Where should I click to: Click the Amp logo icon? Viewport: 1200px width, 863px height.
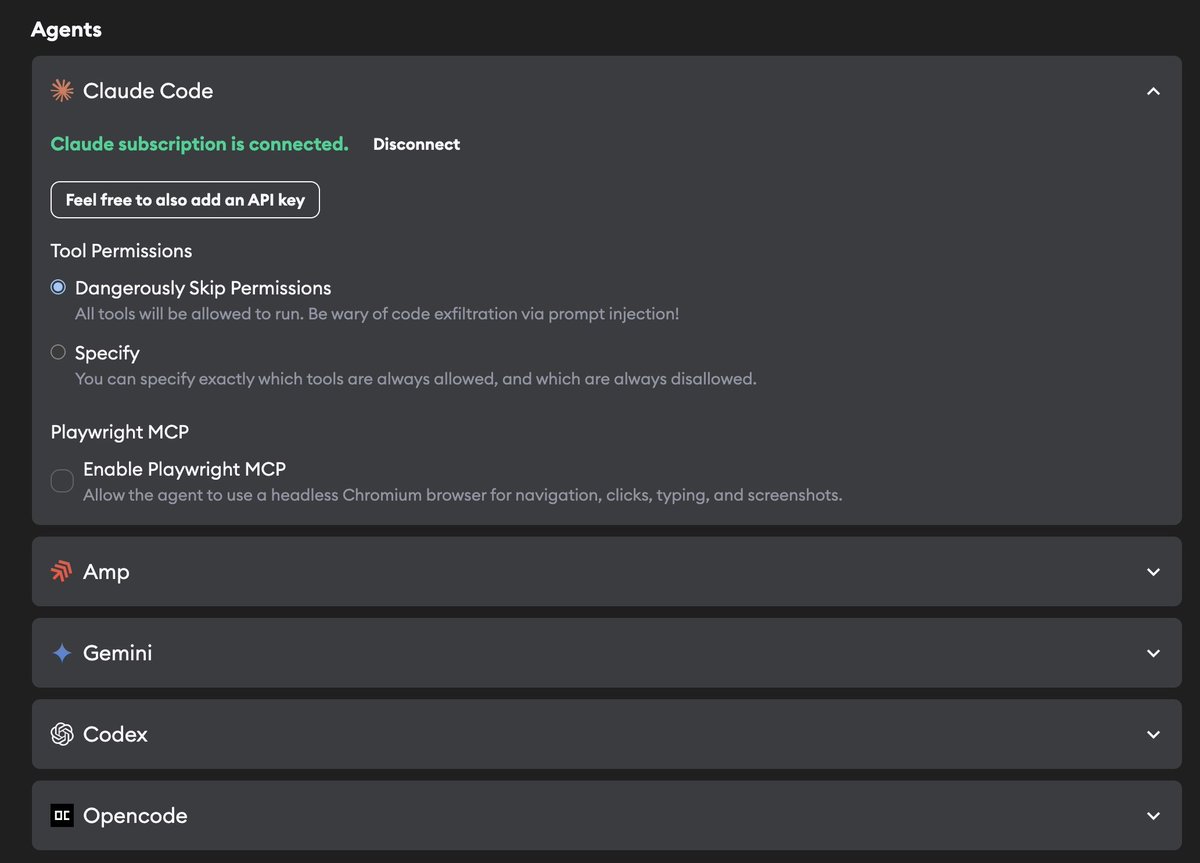pyautogui.click(x=62, y=572)
